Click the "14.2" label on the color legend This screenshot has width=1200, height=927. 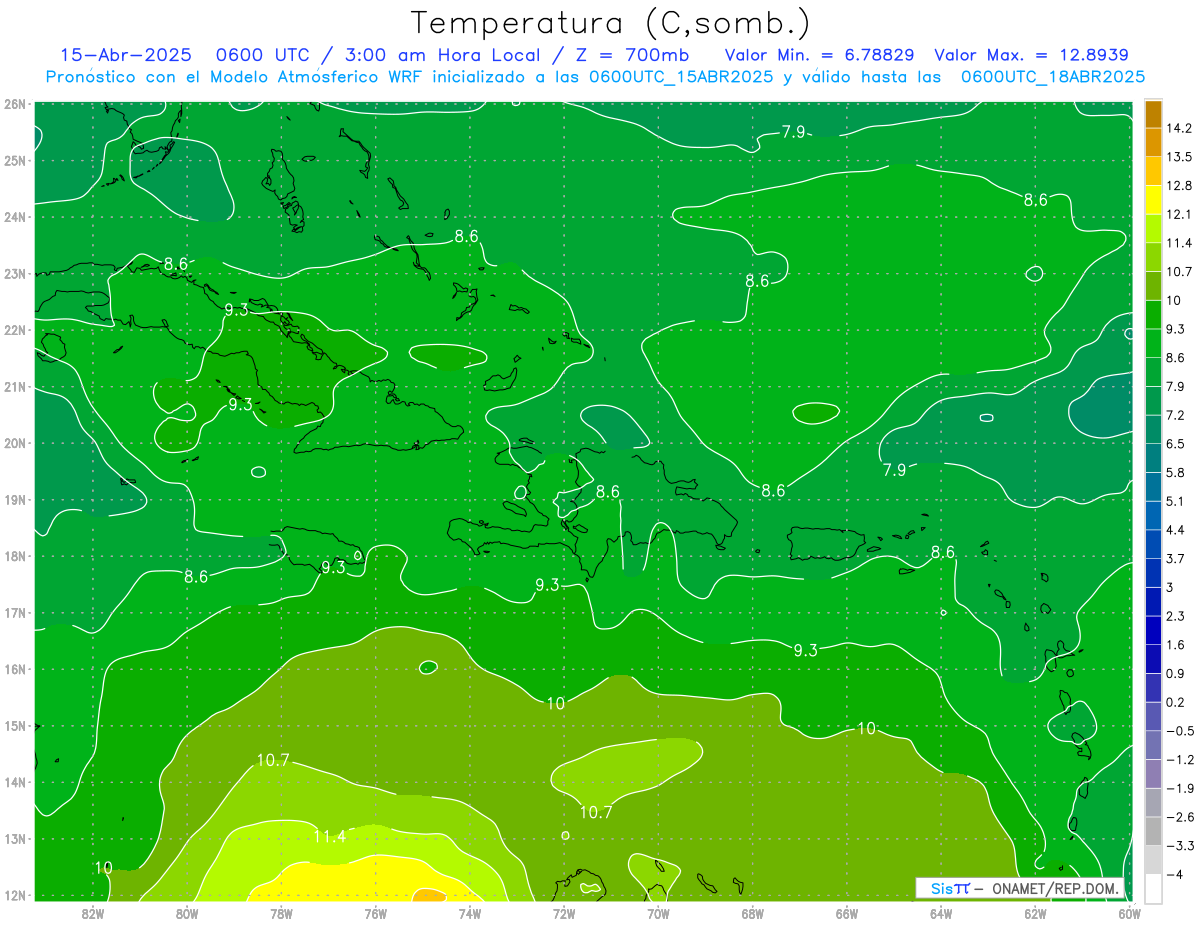(x=1180, y=128)
